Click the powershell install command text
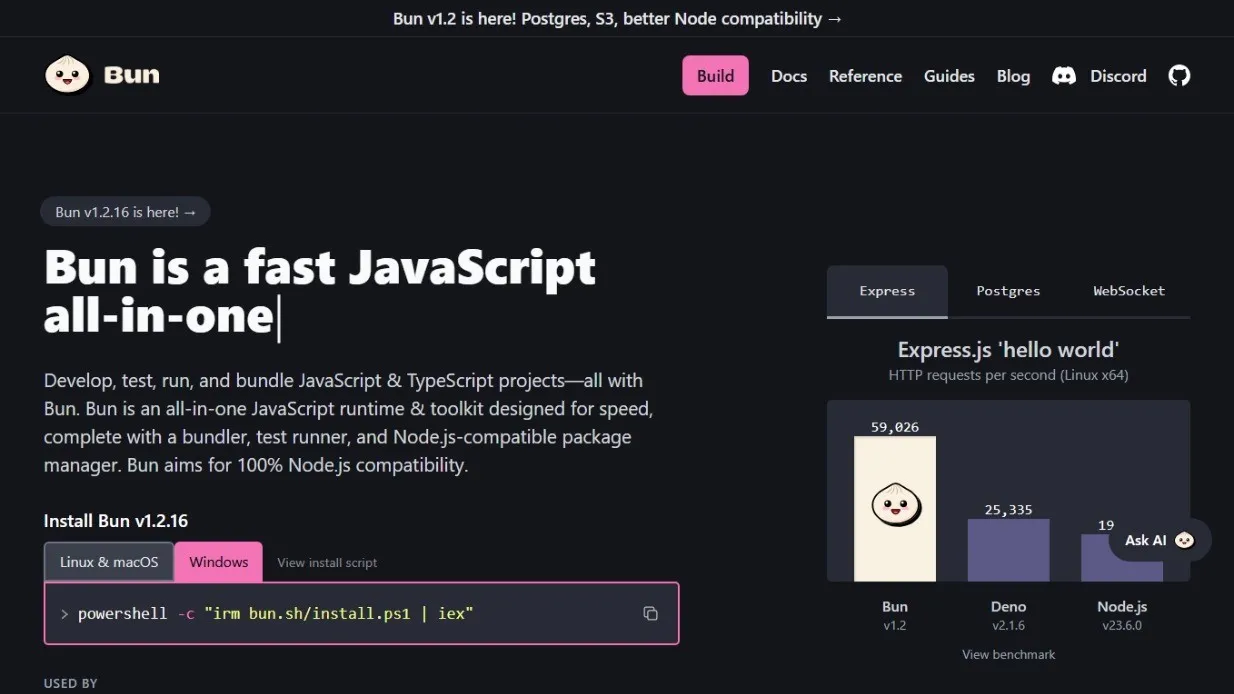The image size is (1234, 694). 275,613
